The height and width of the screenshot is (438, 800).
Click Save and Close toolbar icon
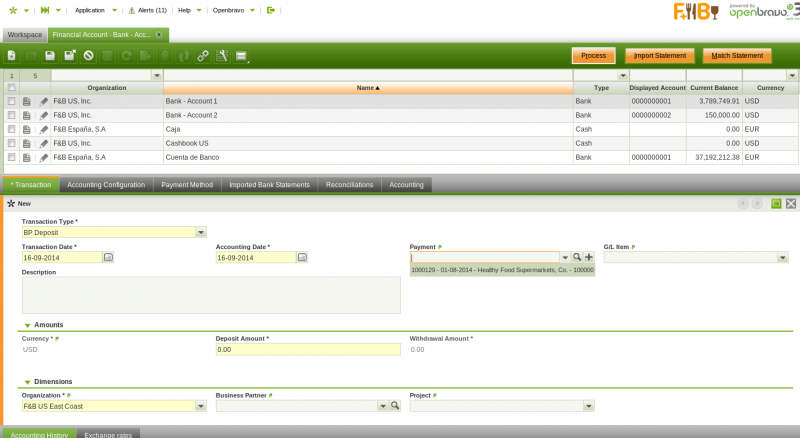pyautogui.click(x=69, y=56)
